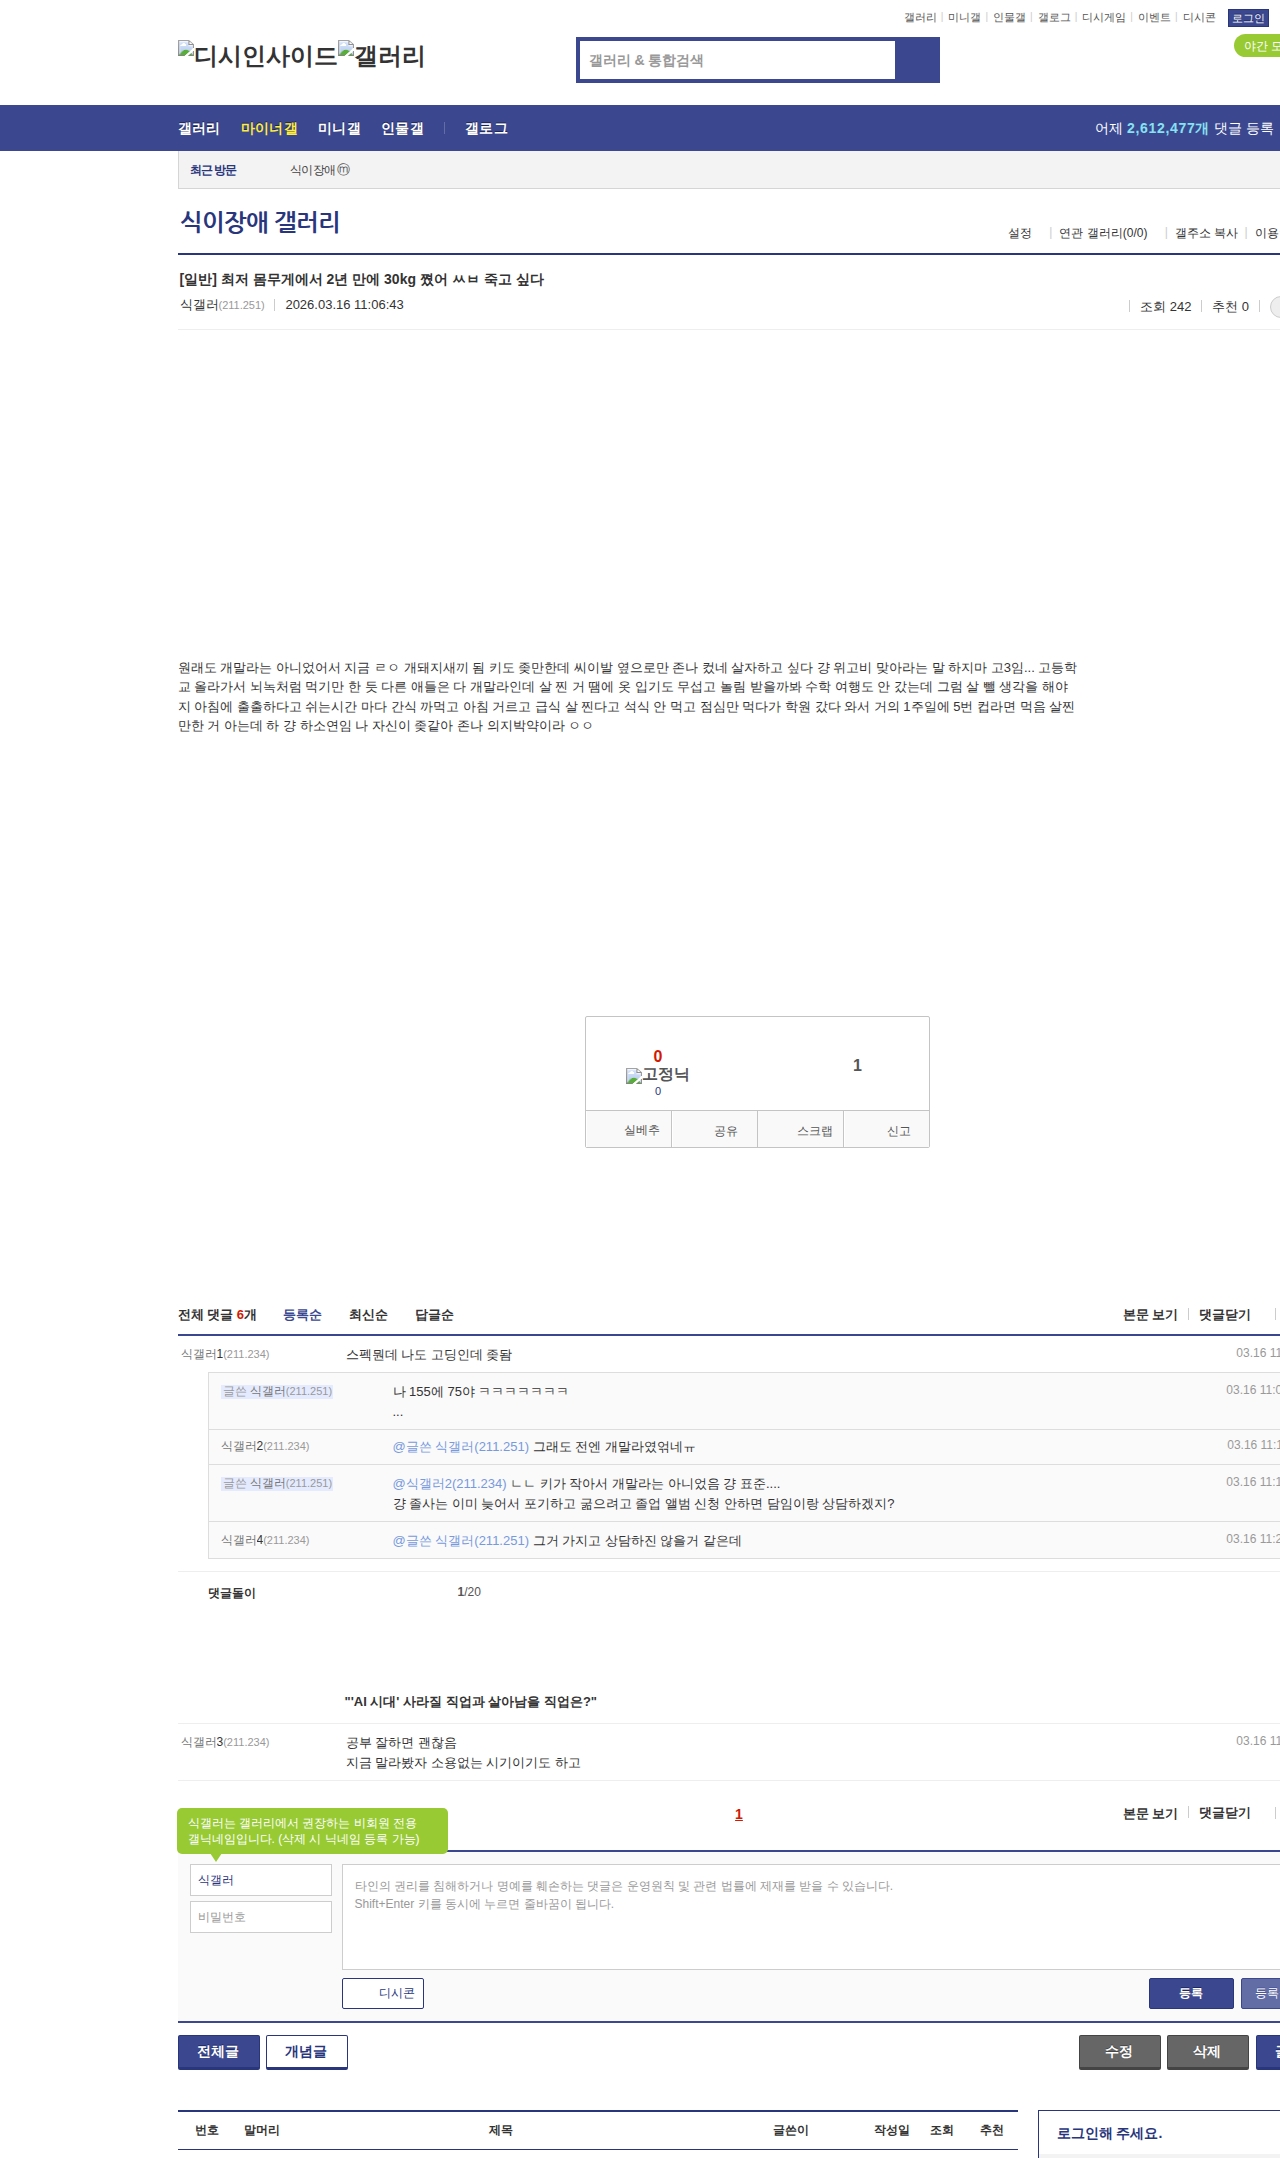Click the 삭제 button below the comment form
The image size is (1280, 2158).
click(1207, 2052)
